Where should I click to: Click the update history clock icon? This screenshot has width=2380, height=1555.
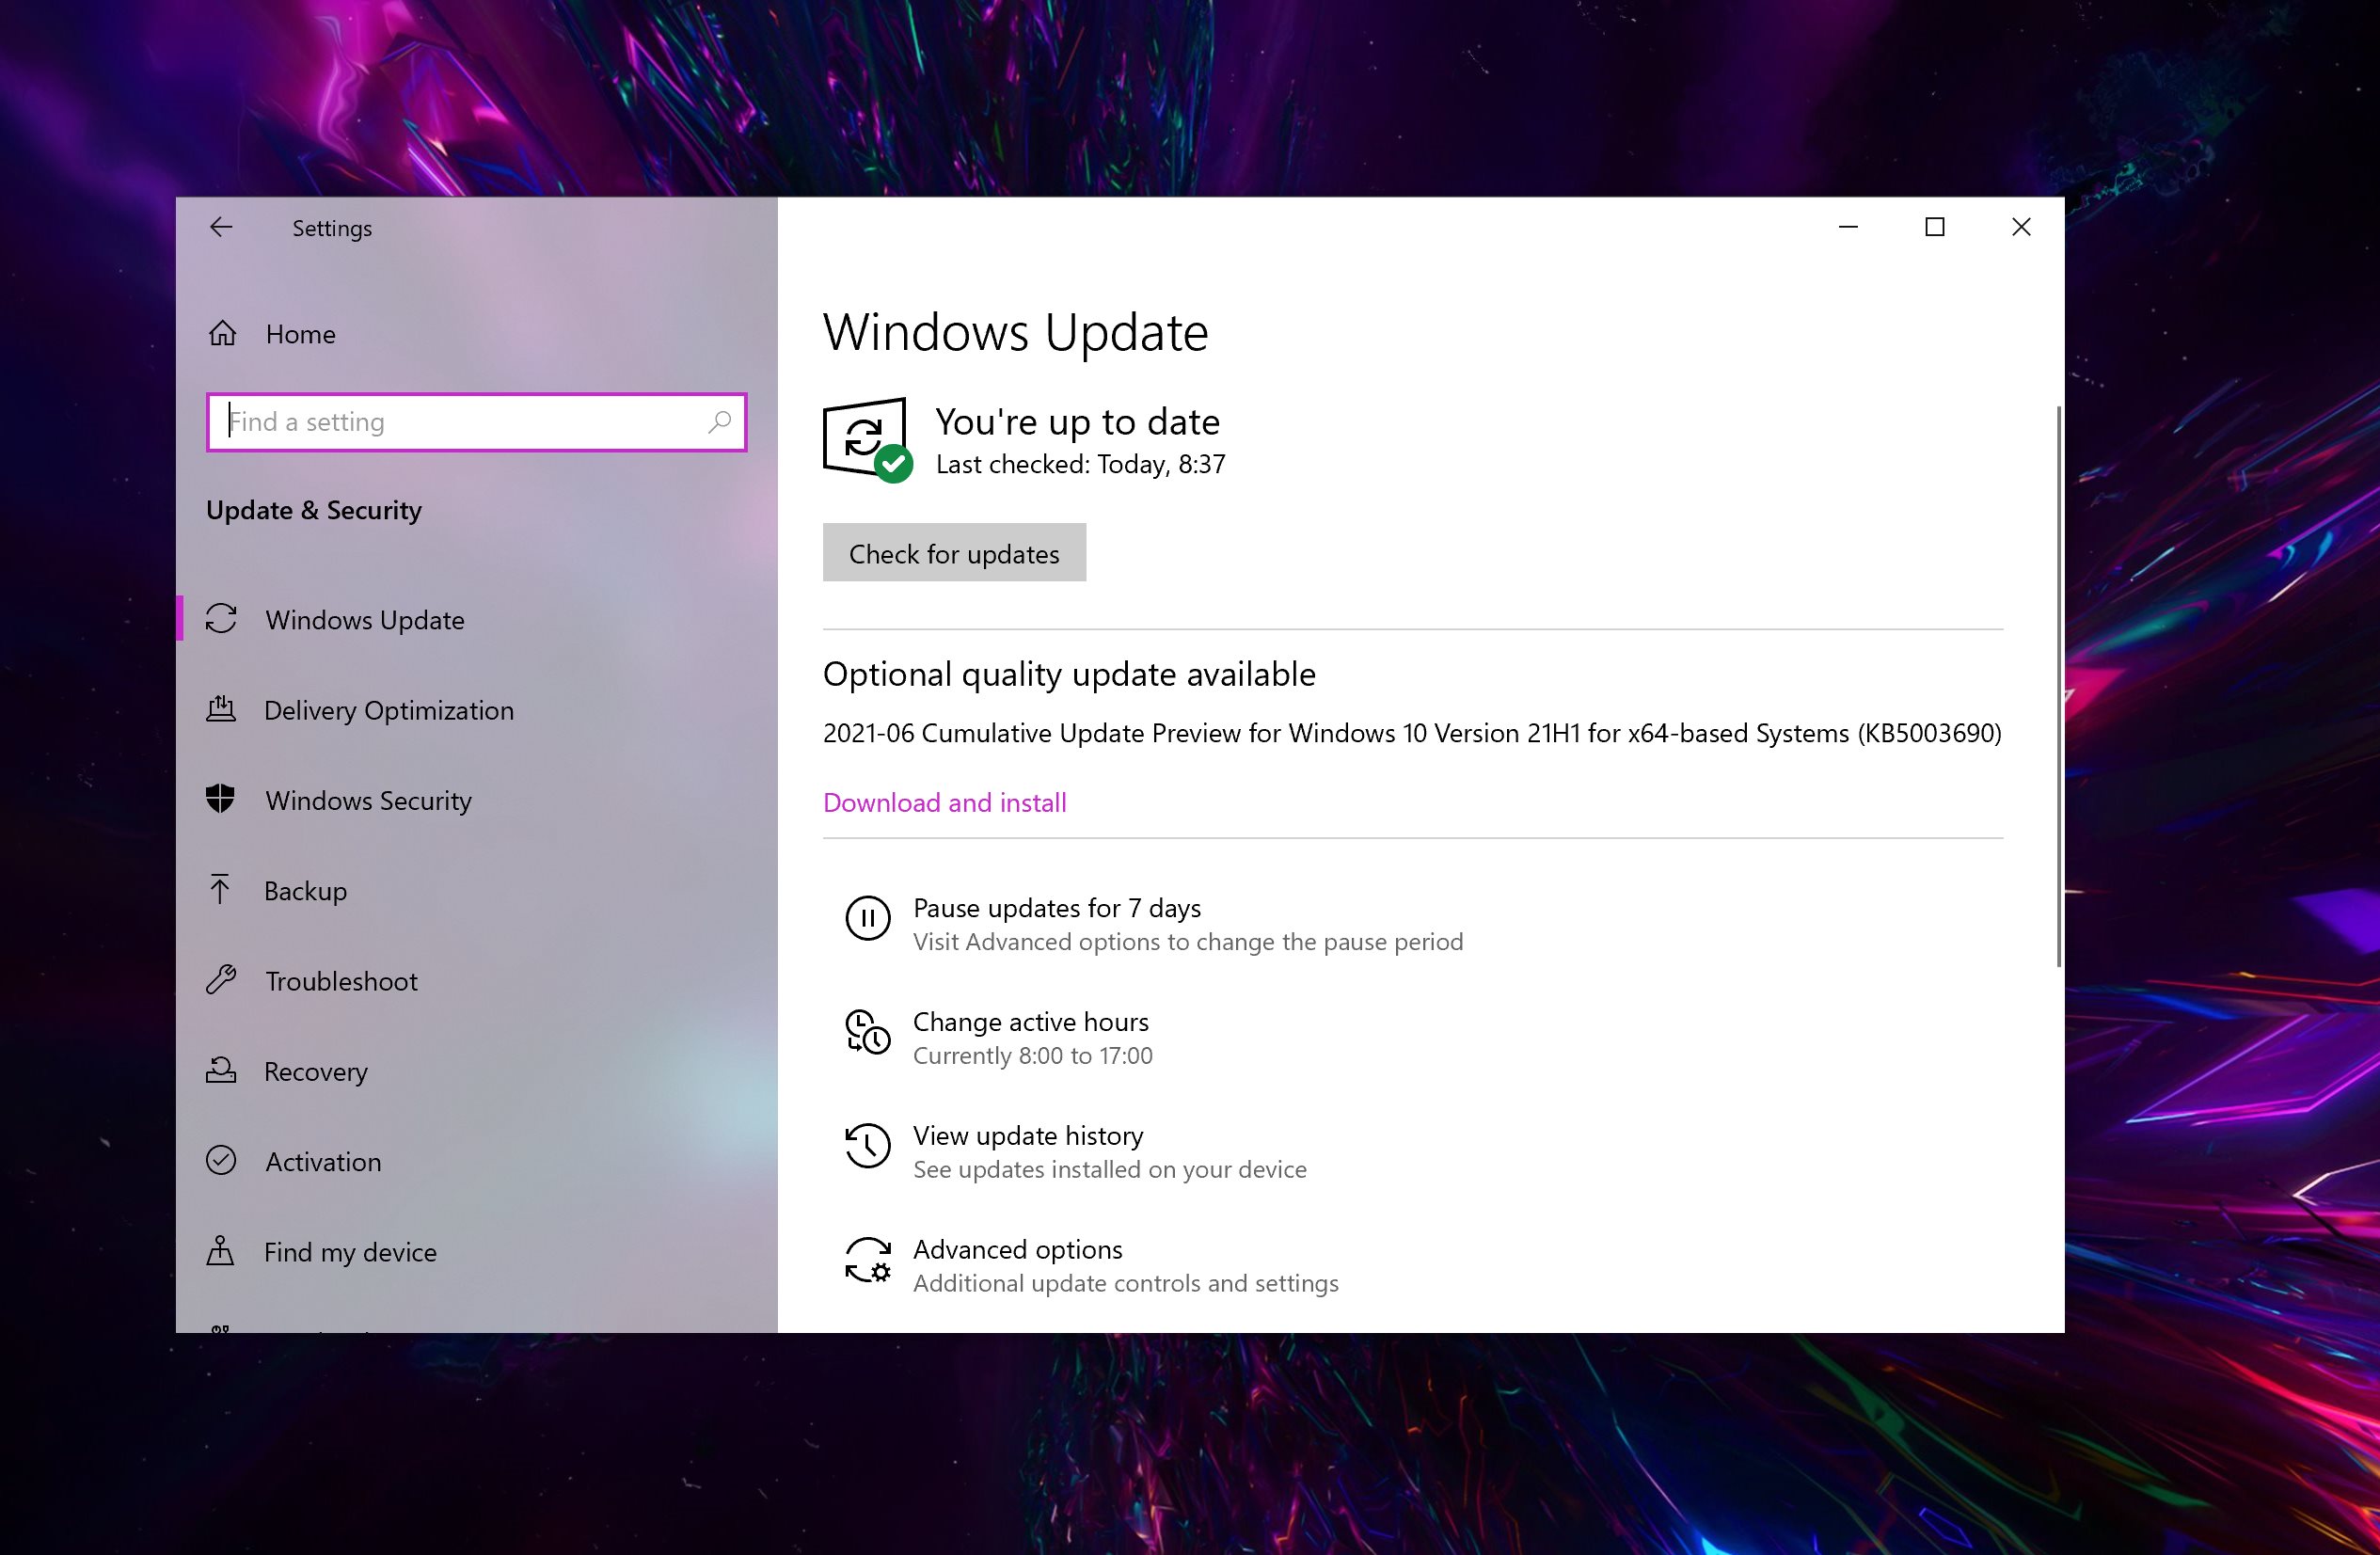pos(867,1145)
